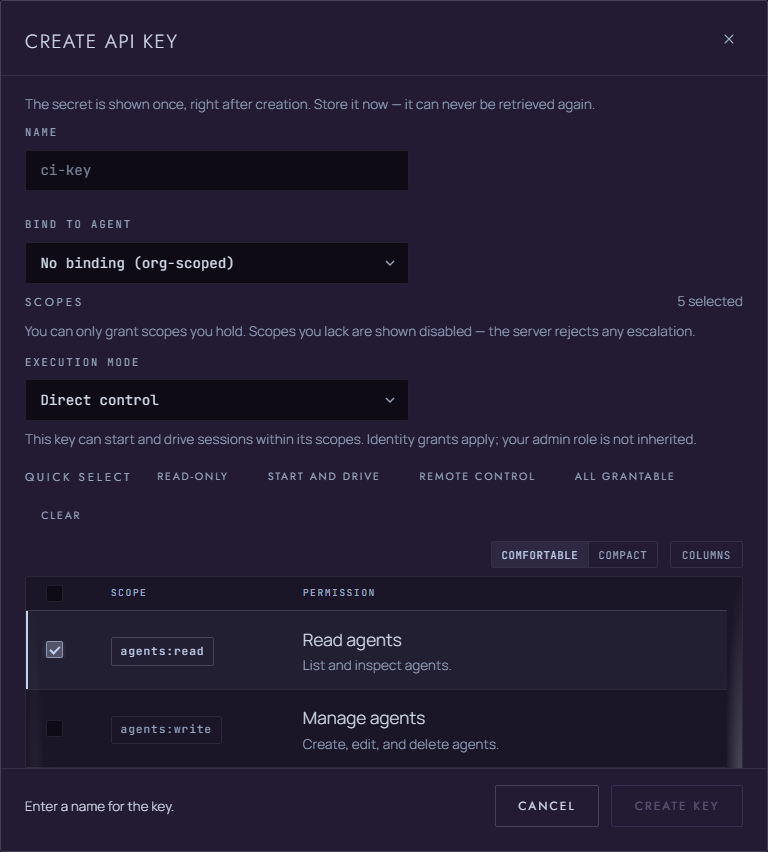Switch to Comfortable row density
768x852 pixels.
coord(539,555)
